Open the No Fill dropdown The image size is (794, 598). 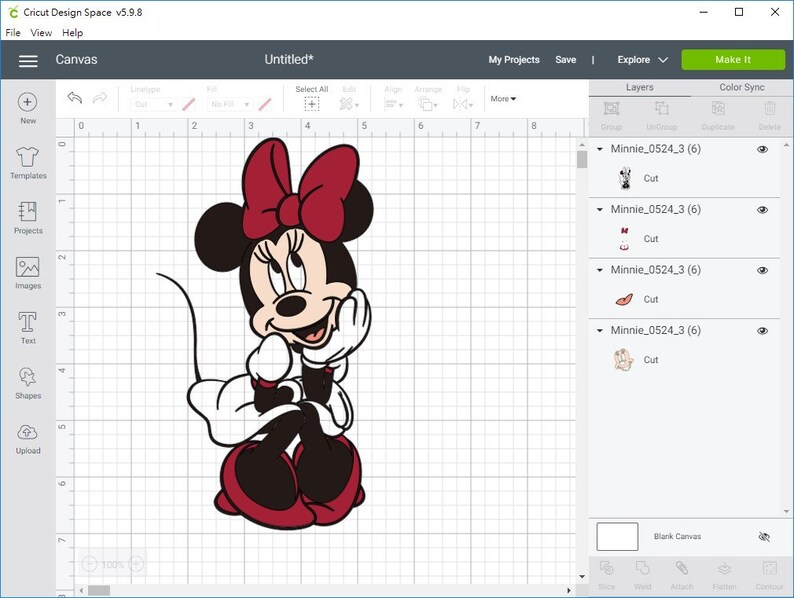click(x=230, y=105)
